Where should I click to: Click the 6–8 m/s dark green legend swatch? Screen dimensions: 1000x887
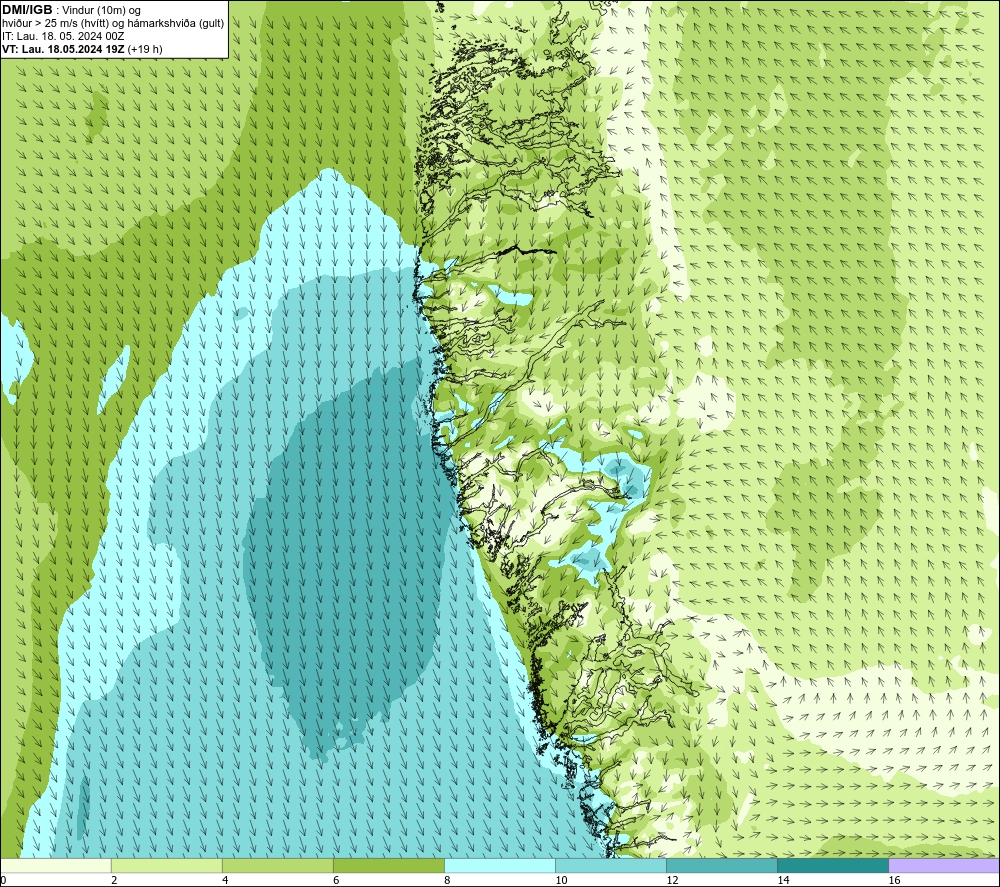pos(389,865)
